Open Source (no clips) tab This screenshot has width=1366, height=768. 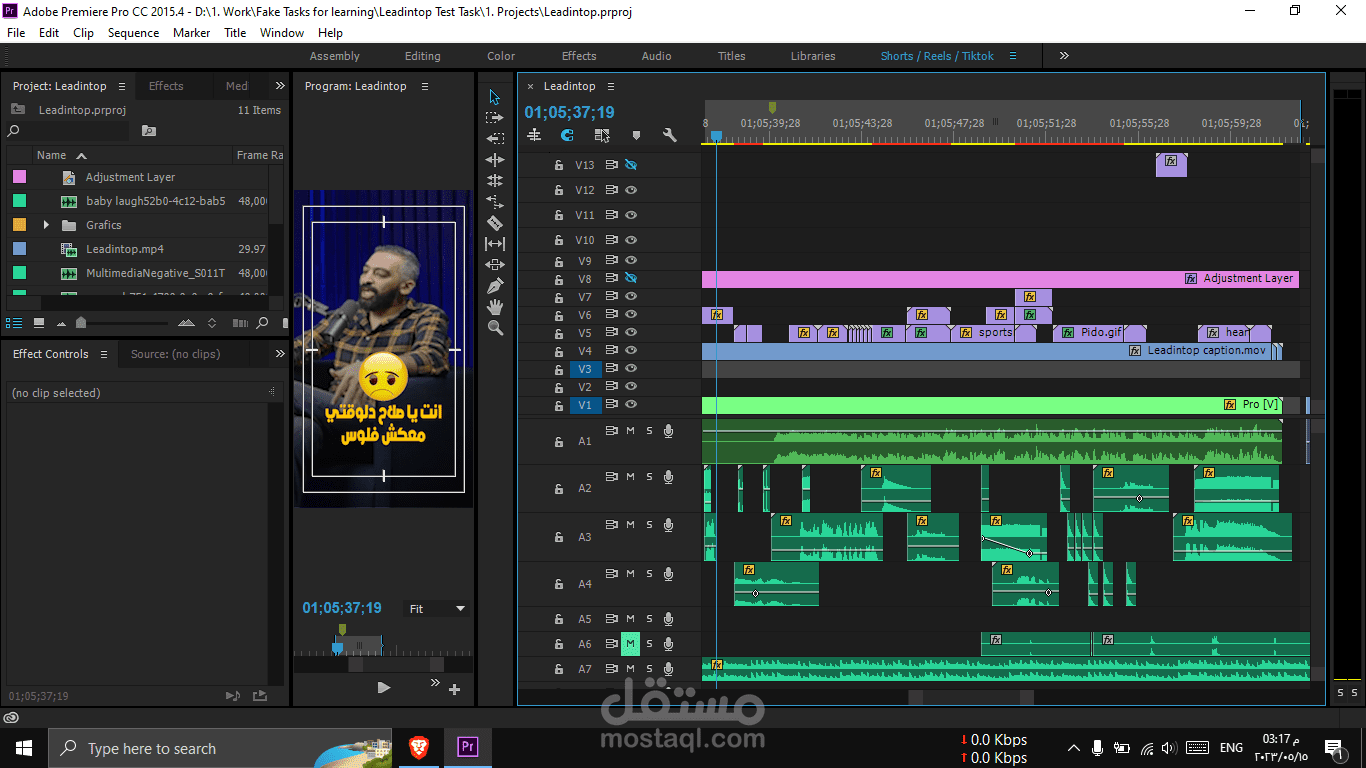[175, 354]
